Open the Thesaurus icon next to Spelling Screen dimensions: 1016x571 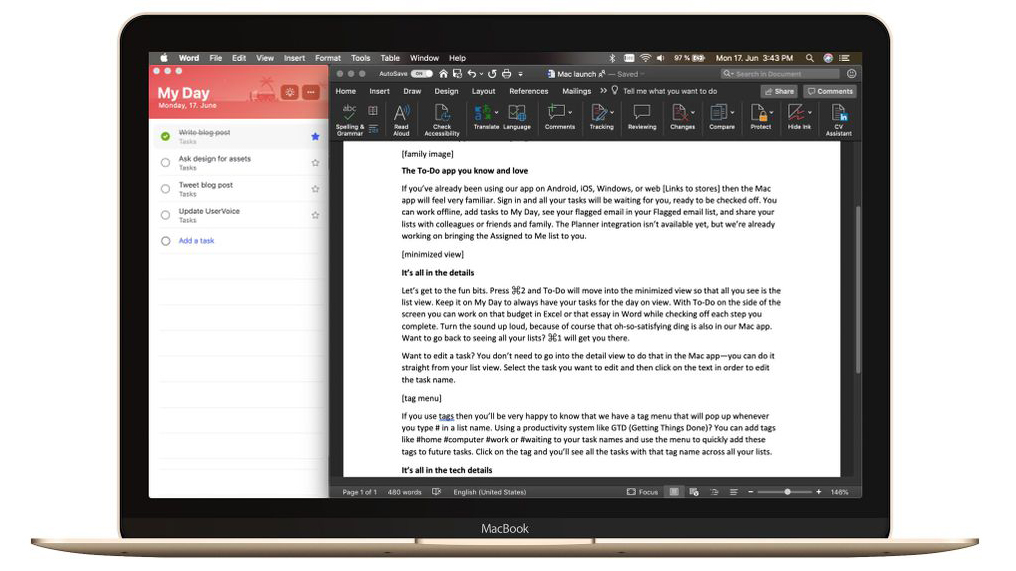pyautogui.click(x=373, y=111)
